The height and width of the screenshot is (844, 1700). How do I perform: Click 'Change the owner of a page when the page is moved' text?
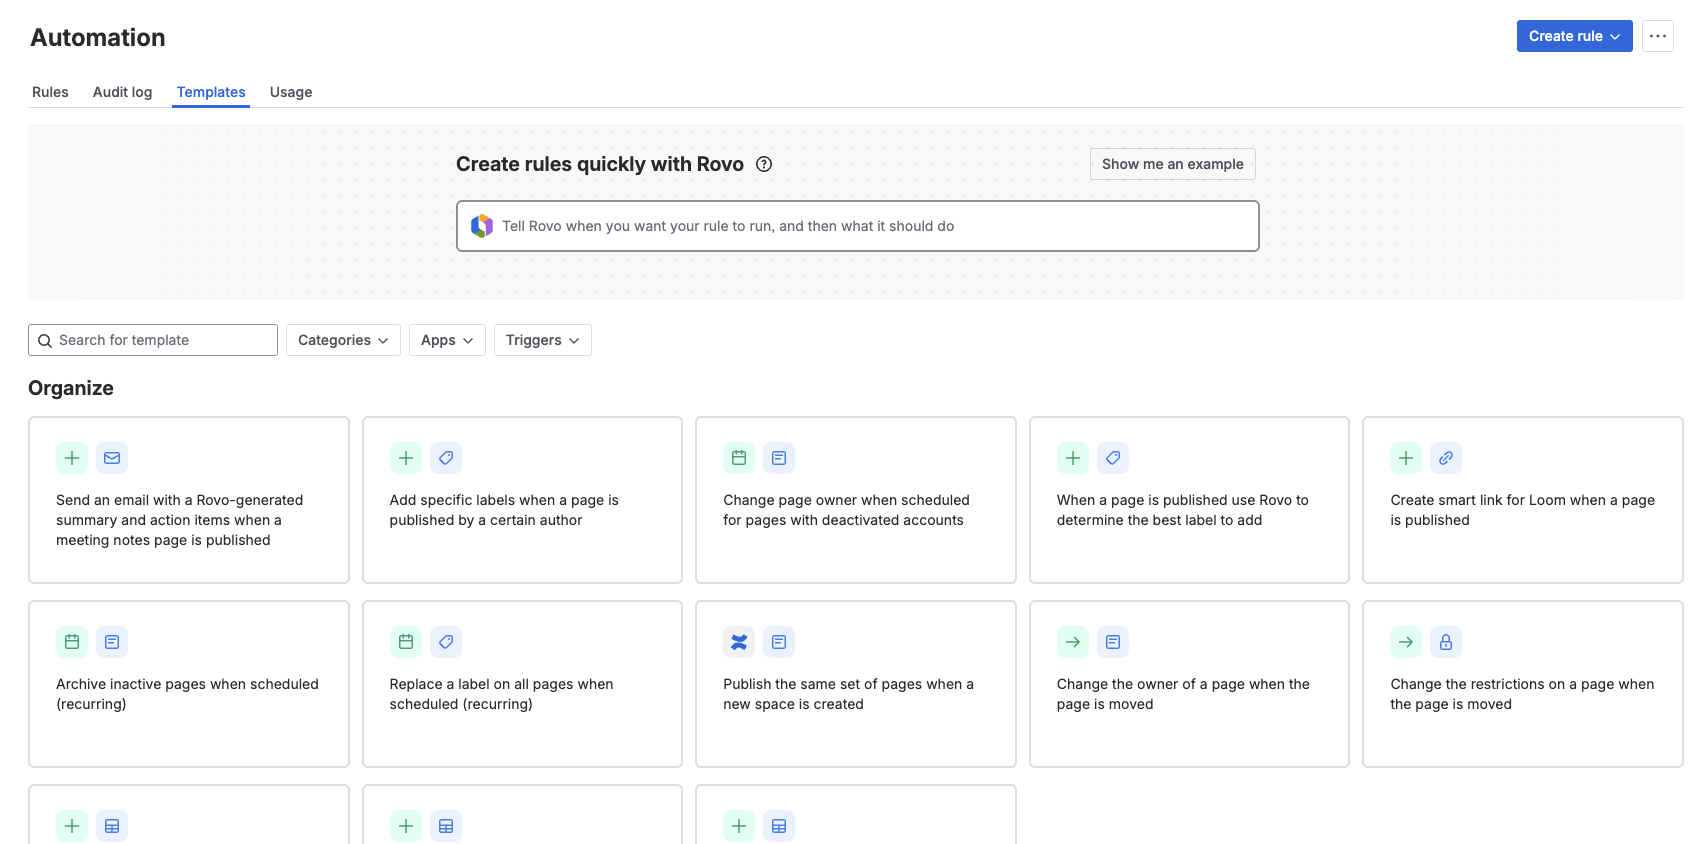(x=1183, y=694)
